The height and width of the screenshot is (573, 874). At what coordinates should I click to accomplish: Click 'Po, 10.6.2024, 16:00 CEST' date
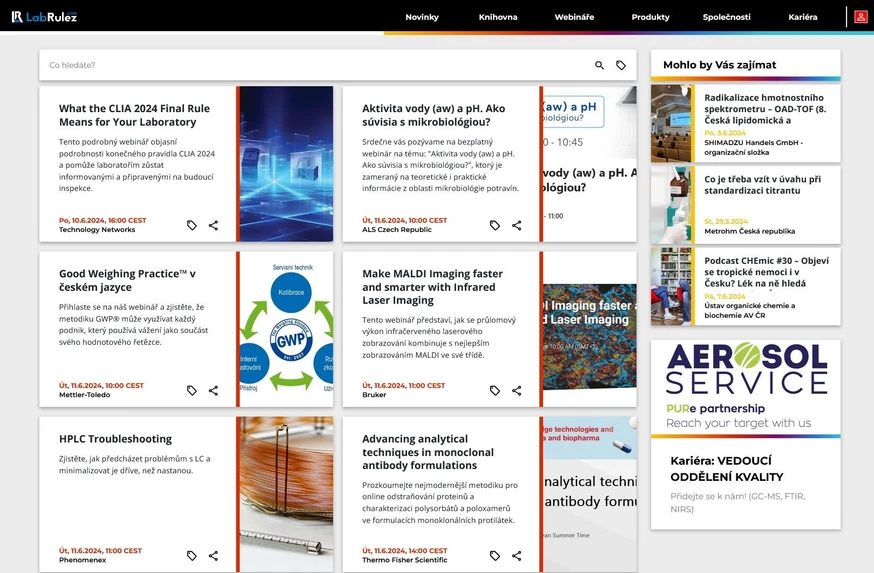point(103,220)
